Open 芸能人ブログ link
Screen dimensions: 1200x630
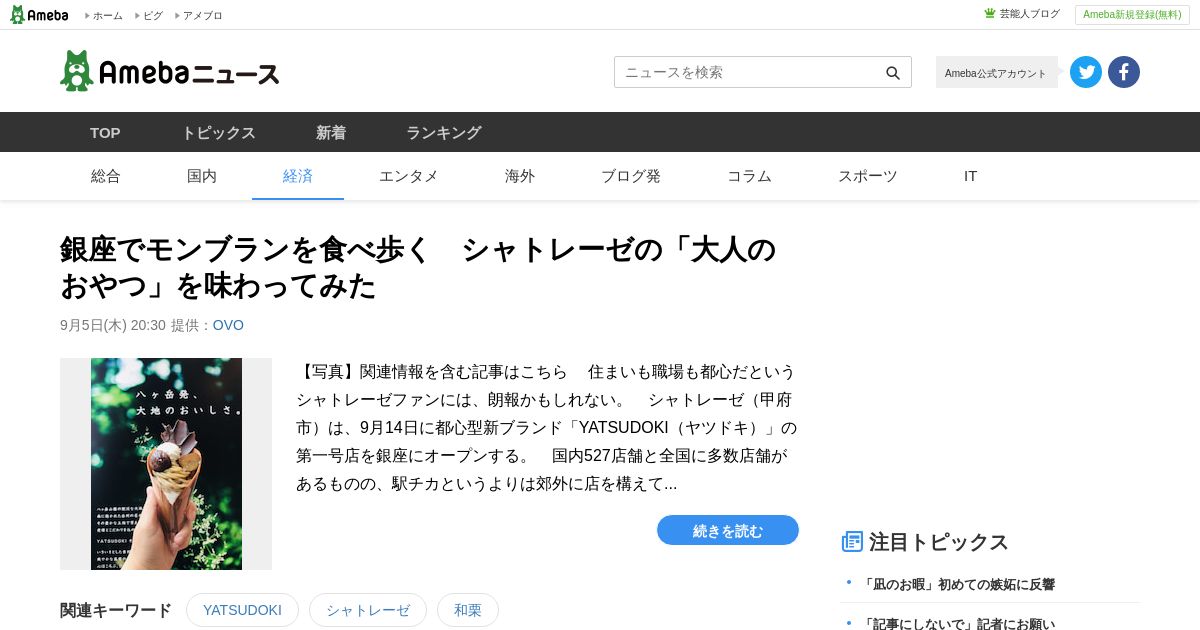[x=1030, y=14]
